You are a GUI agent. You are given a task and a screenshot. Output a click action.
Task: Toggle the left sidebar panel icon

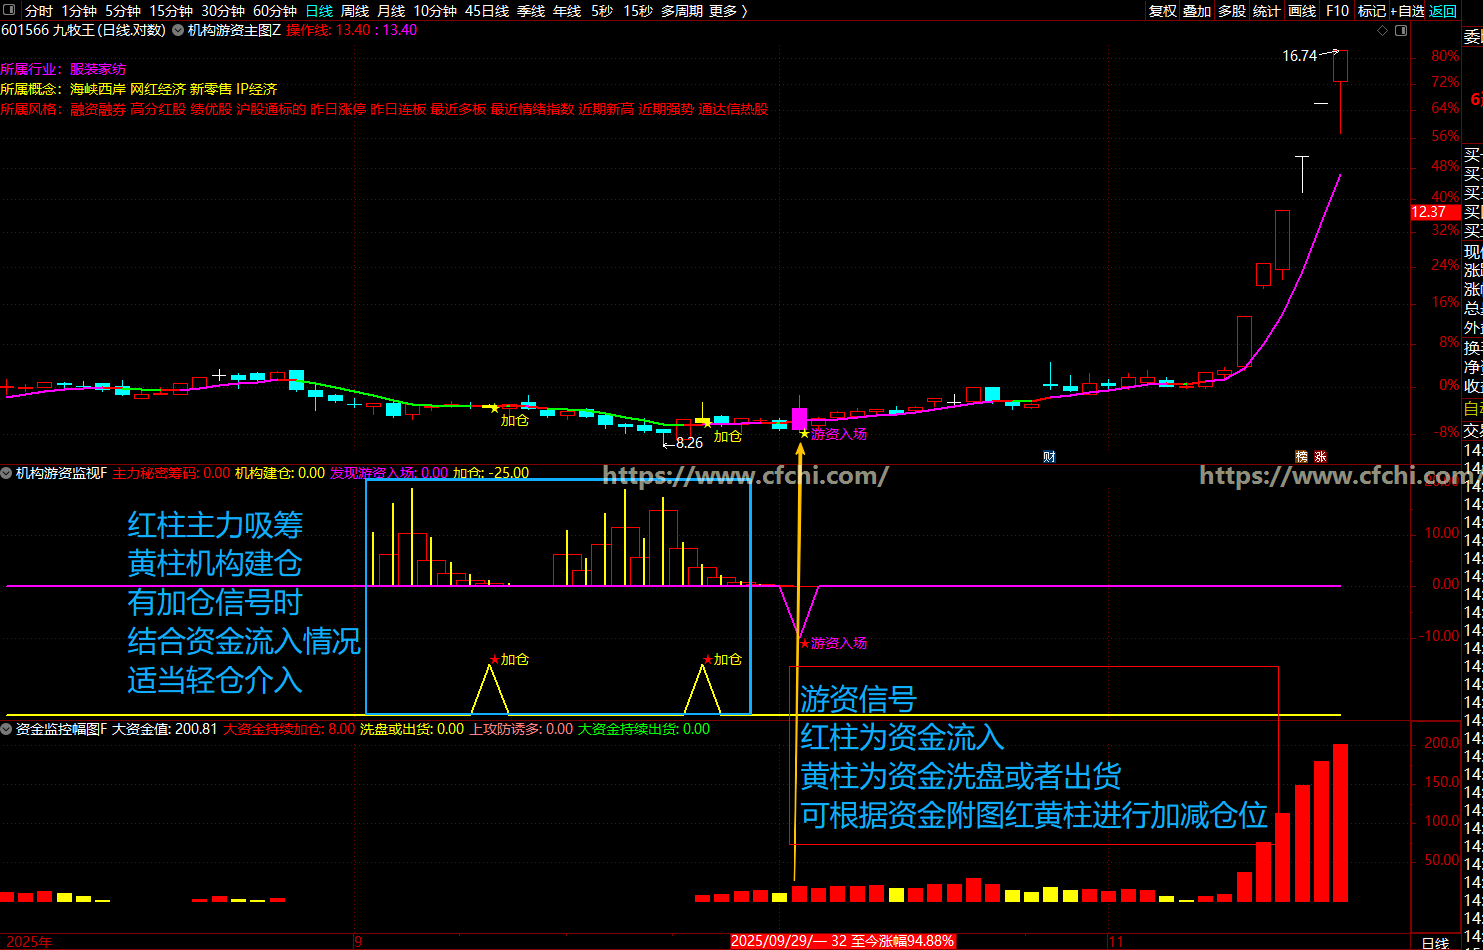point(10,11)
